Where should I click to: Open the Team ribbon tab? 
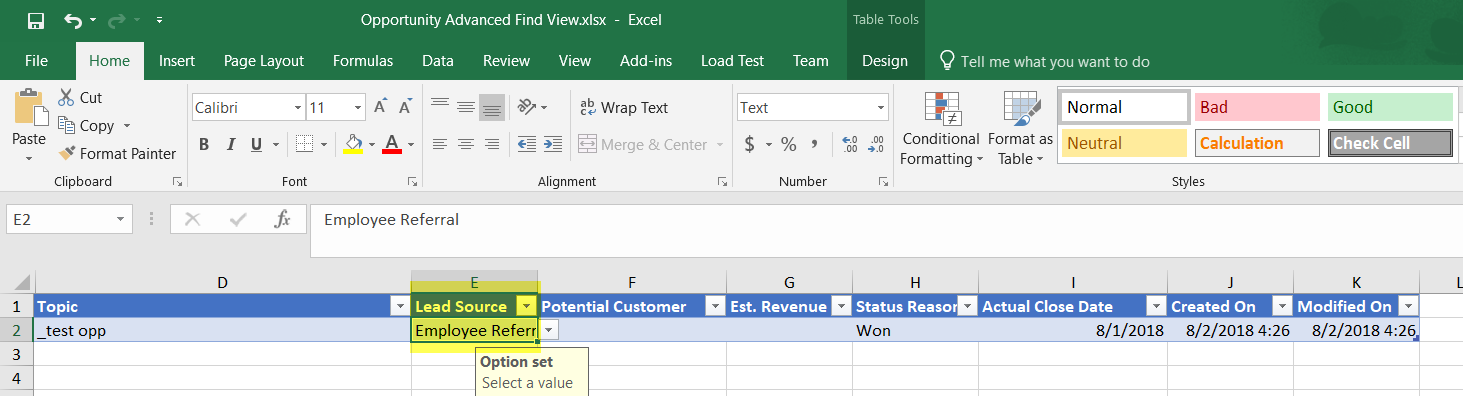[x=810, y=61]
